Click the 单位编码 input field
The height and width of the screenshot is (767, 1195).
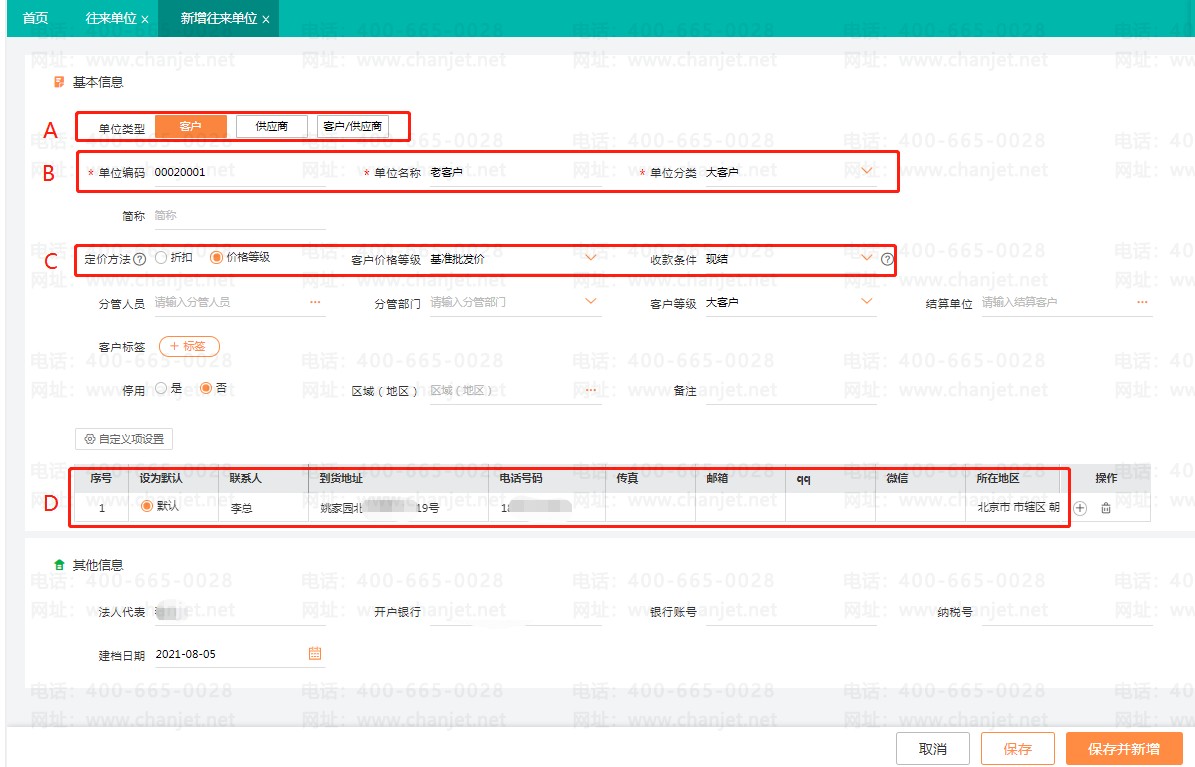(239, 173)
